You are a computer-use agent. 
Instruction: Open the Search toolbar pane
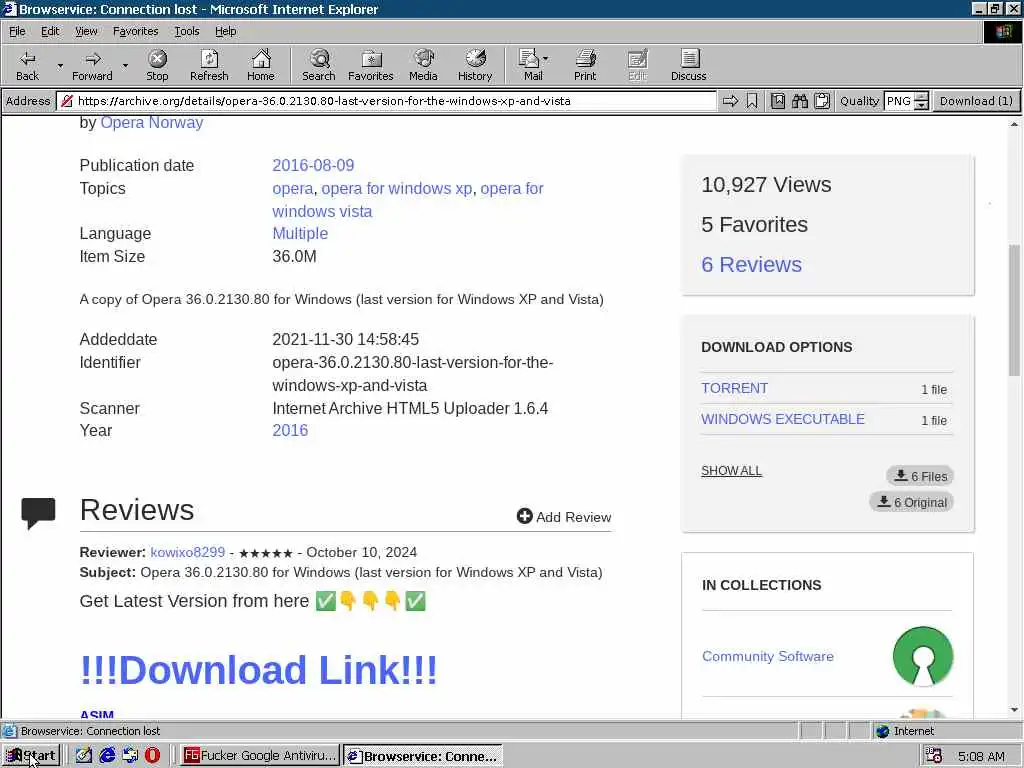[x=319, y=65]
